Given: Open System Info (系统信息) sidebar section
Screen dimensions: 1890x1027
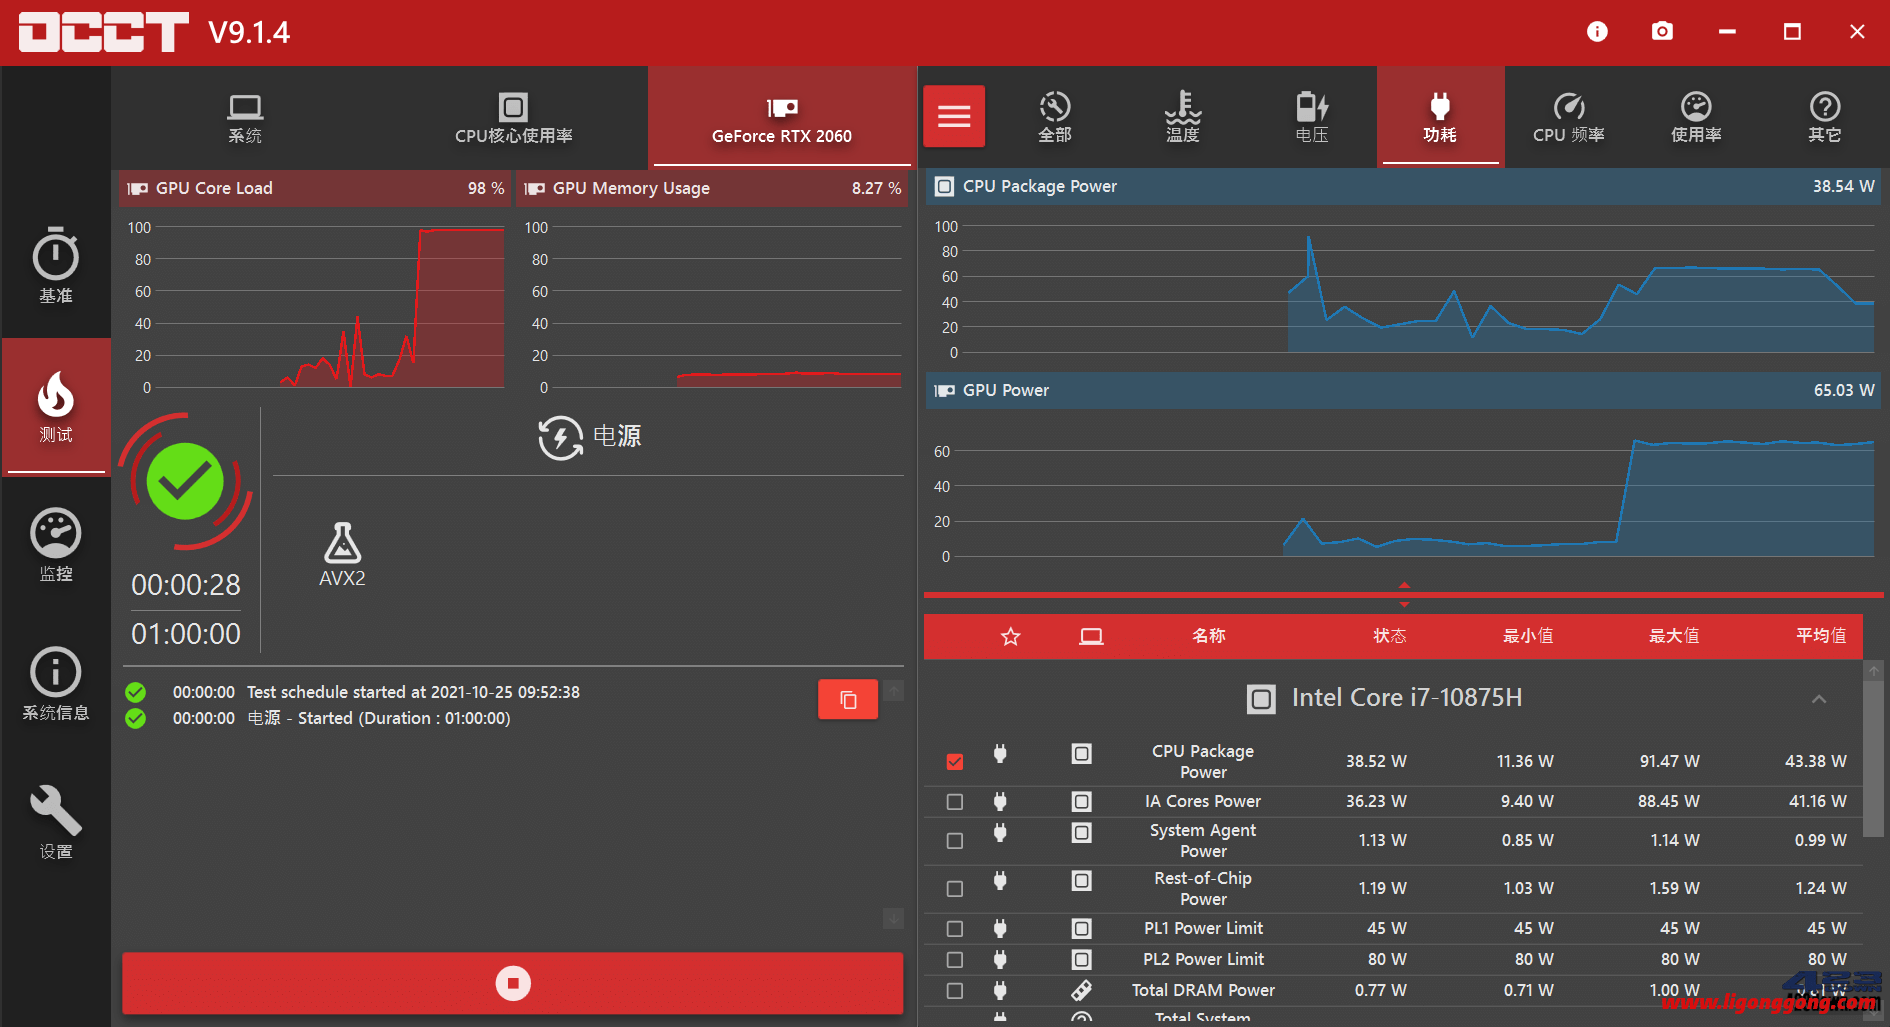Looking at the screenshot, I should point(56,684).
